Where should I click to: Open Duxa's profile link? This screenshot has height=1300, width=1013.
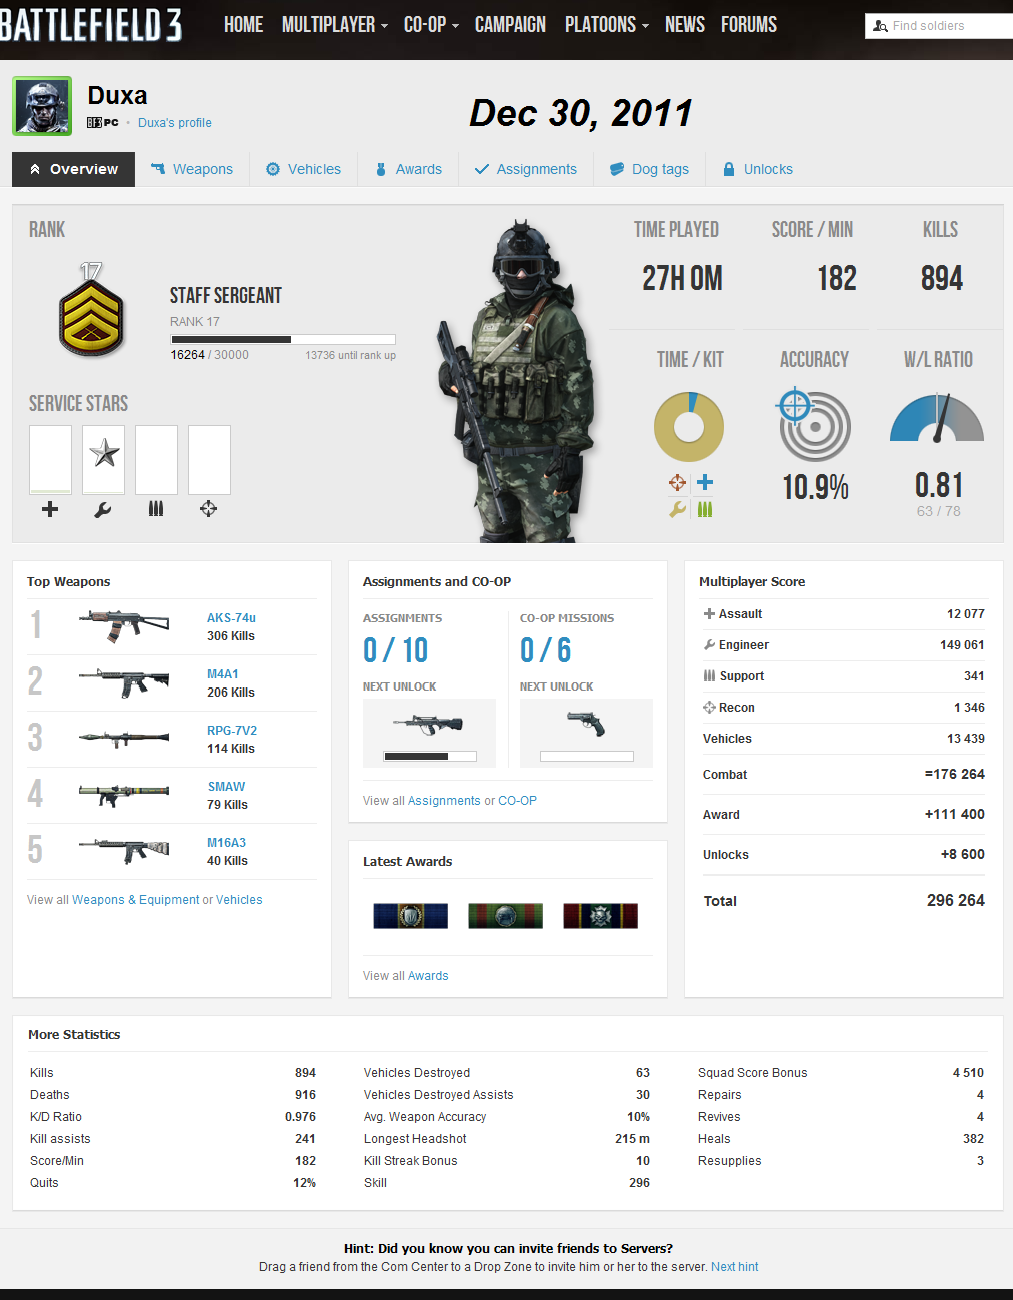174,122
